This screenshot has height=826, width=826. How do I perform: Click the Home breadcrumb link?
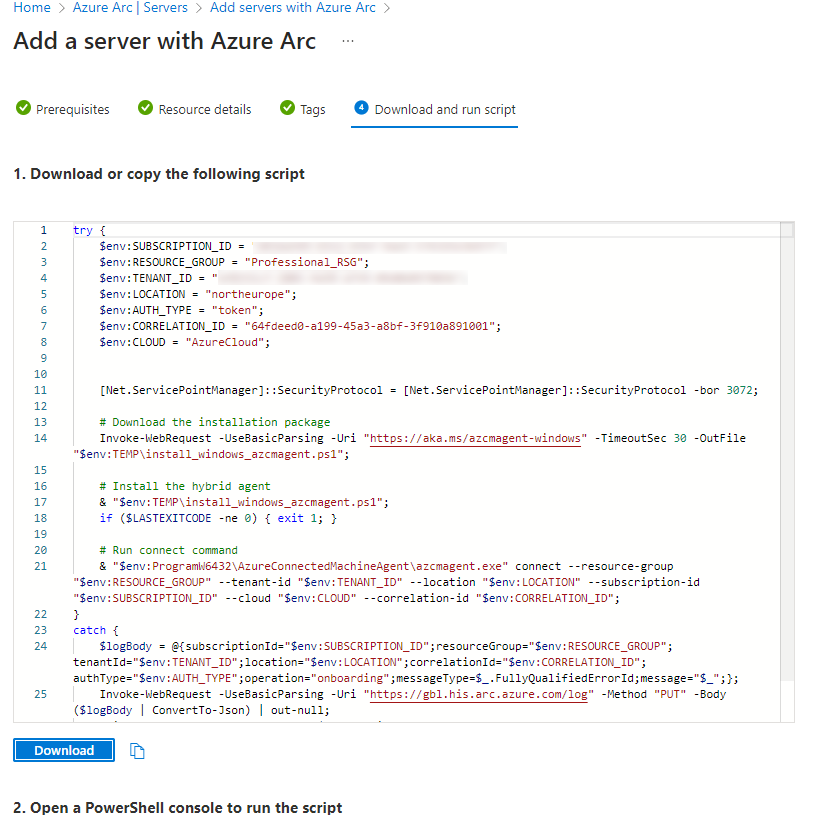(31, 8)
